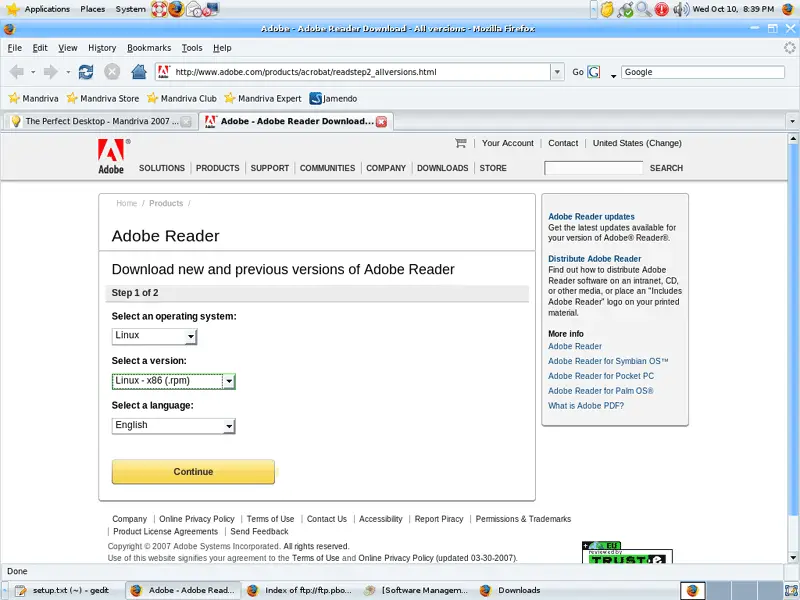The width and height of the screenshot is (800, 600).
Task: Open the mail client launcher in top panel
Action: point(194,9)
